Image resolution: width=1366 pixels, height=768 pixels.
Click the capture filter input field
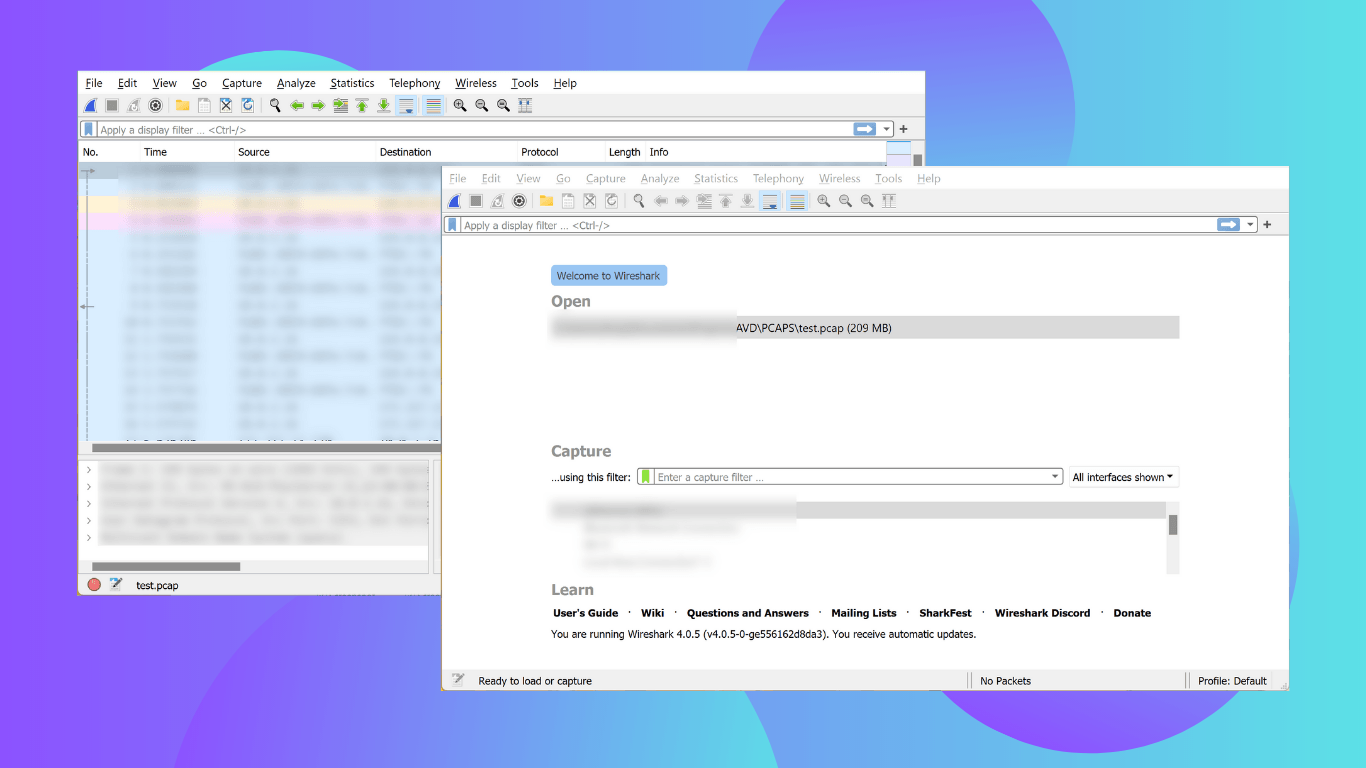pyautogui.click(x=850, y=477)
